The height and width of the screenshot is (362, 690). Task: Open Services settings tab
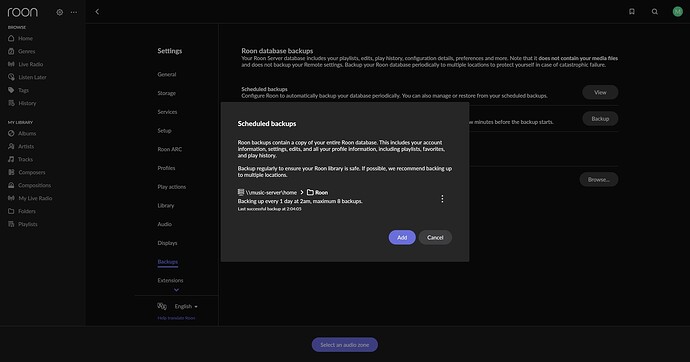point(167,112)
